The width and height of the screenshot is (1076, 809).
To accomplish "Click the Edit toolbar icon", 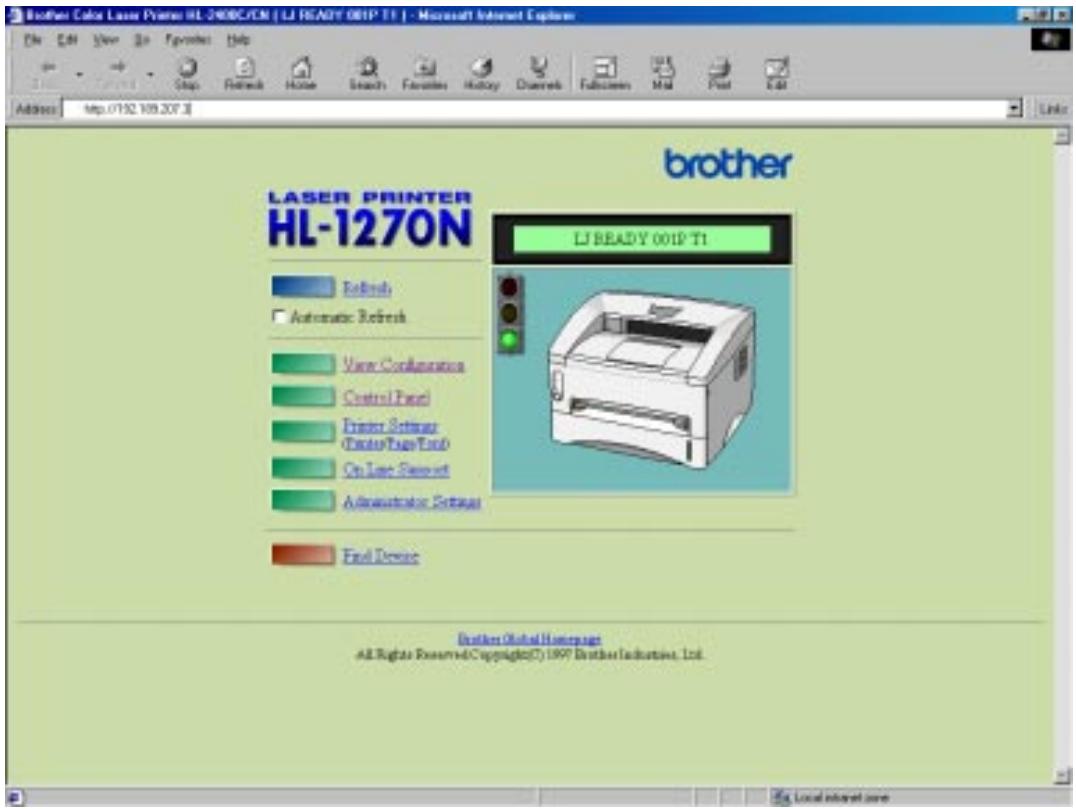I will point(776,73).
